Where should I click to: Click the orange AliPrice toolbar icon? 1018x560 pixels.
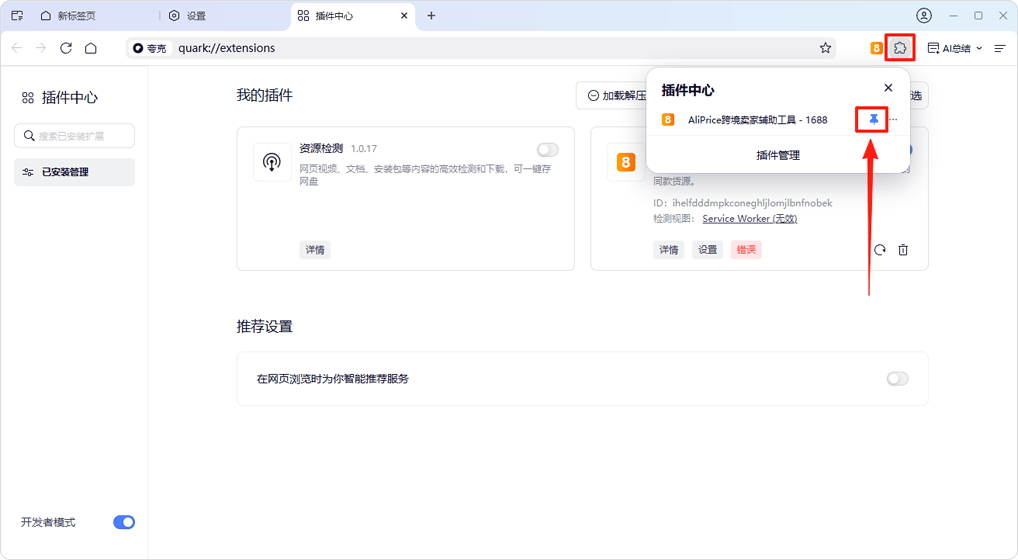876,48
